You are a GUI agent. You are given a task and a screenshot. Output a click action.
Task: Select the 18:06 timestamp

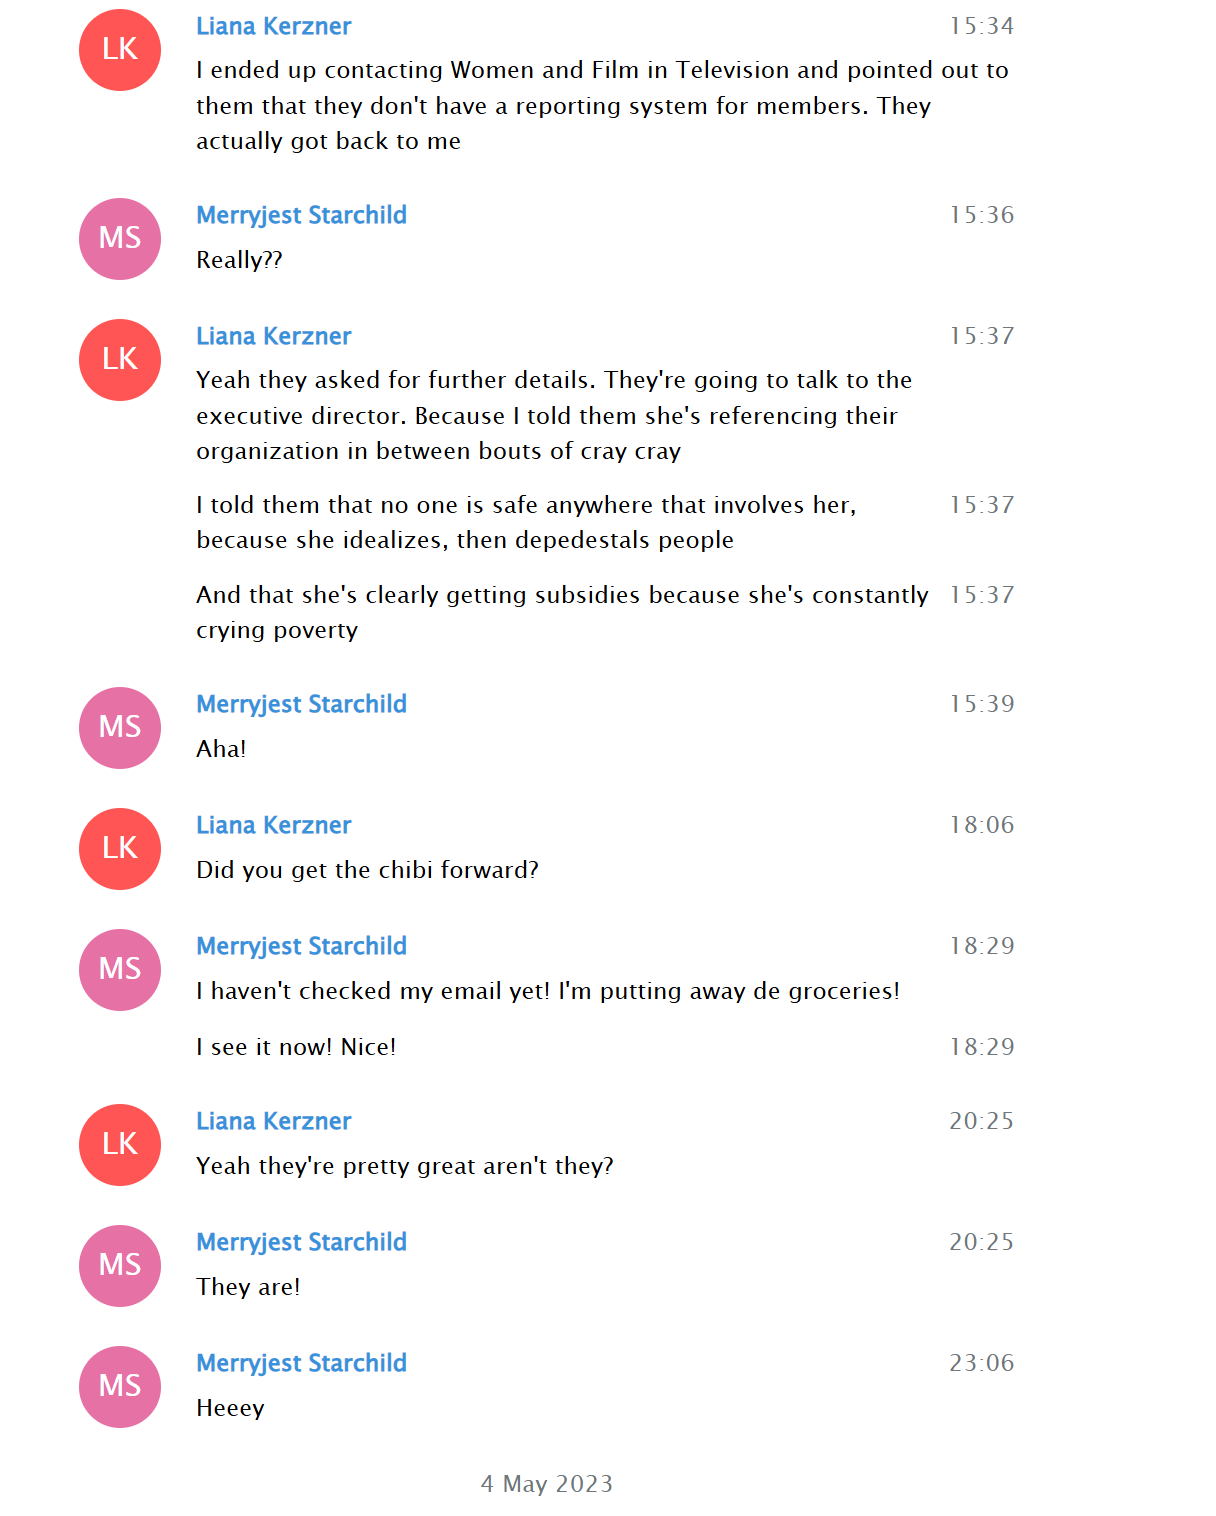[x=981, y=825]
